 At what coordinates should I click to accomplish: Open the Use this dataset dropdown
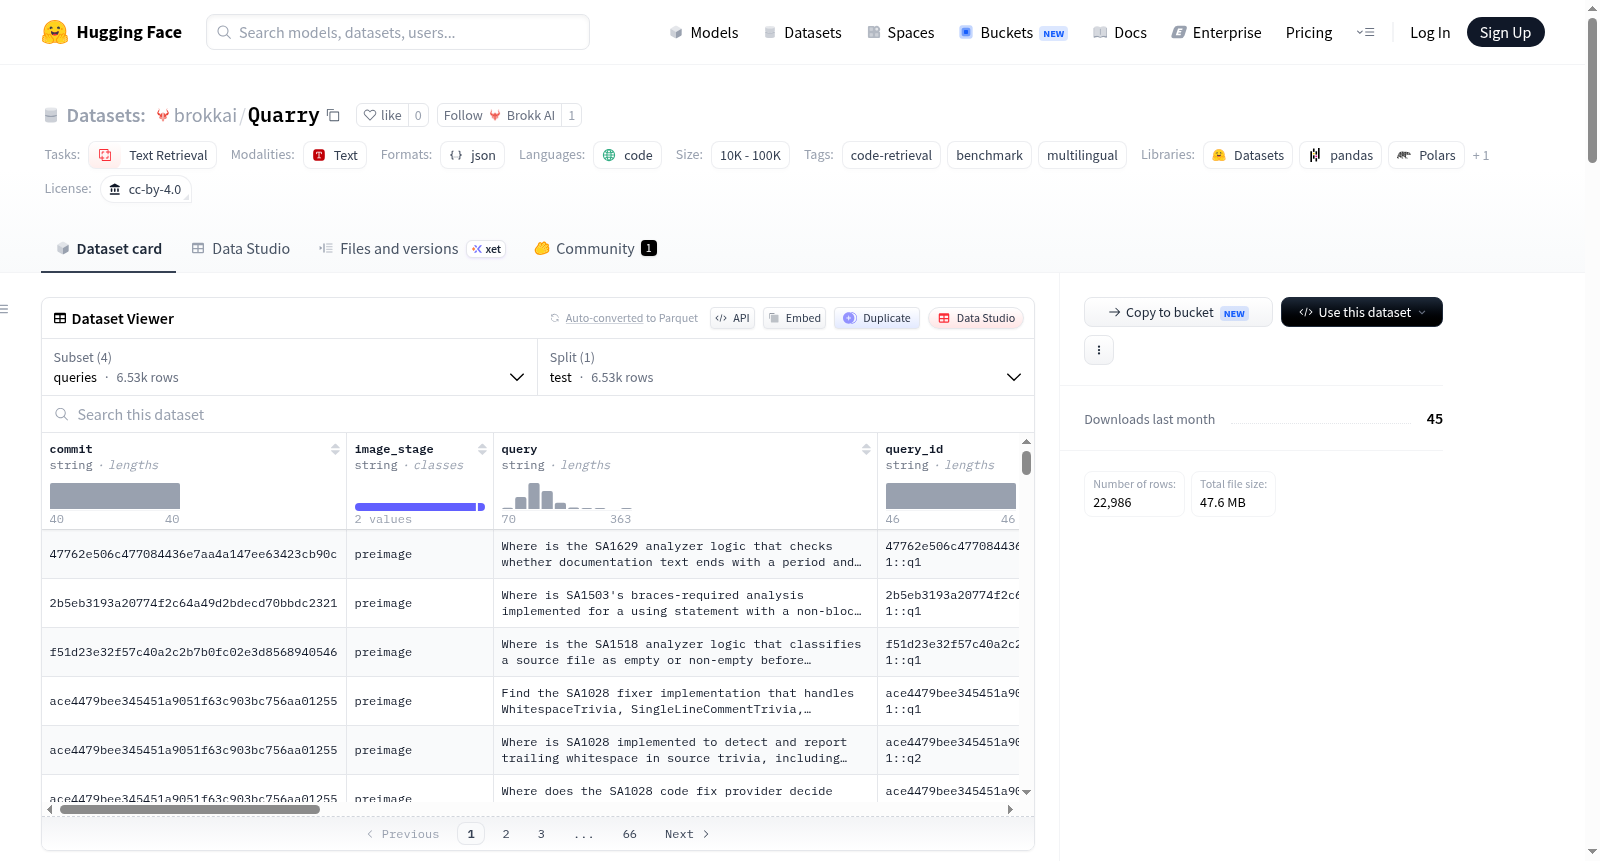tap(1362, 312)
